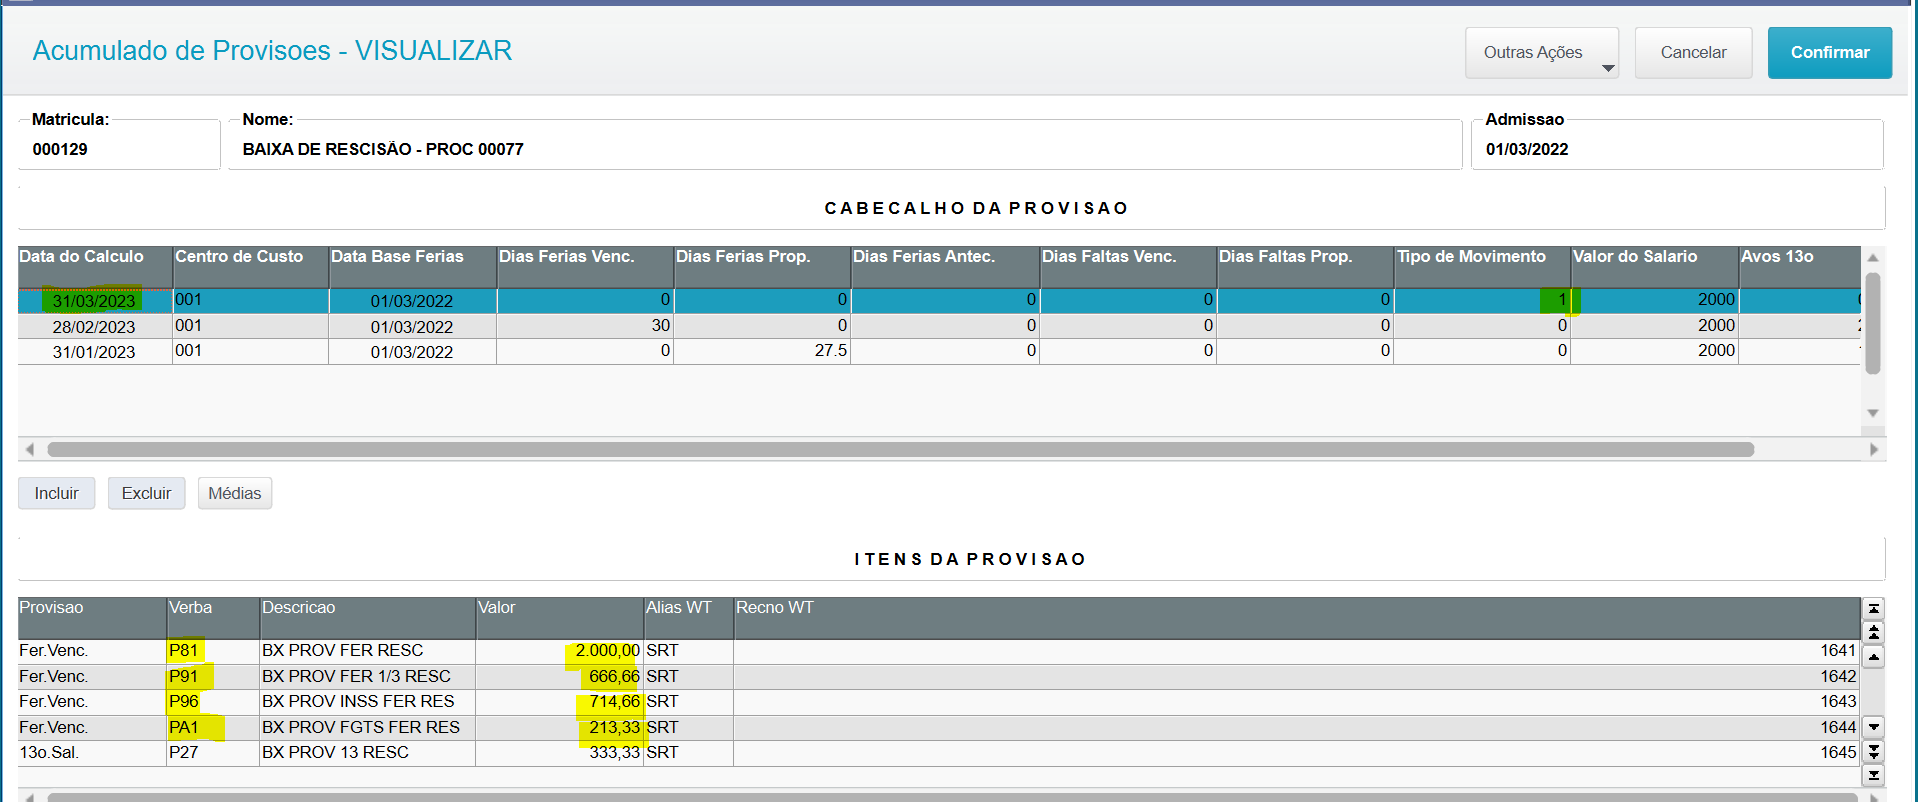
Task: Click verba P81 cell
Action: [213, 651]
